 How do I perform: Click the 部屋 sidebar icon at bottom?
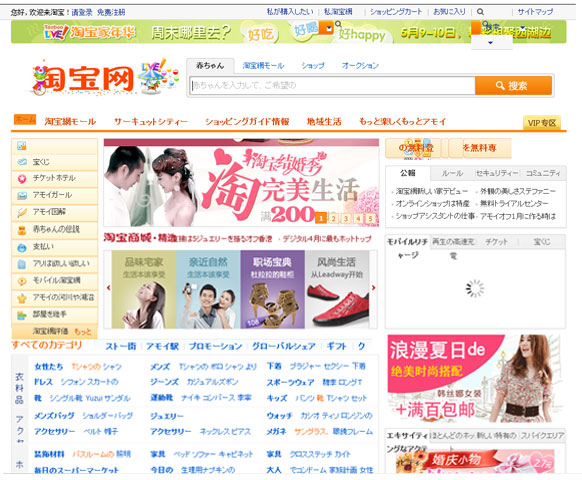click(x=22, y=315)
